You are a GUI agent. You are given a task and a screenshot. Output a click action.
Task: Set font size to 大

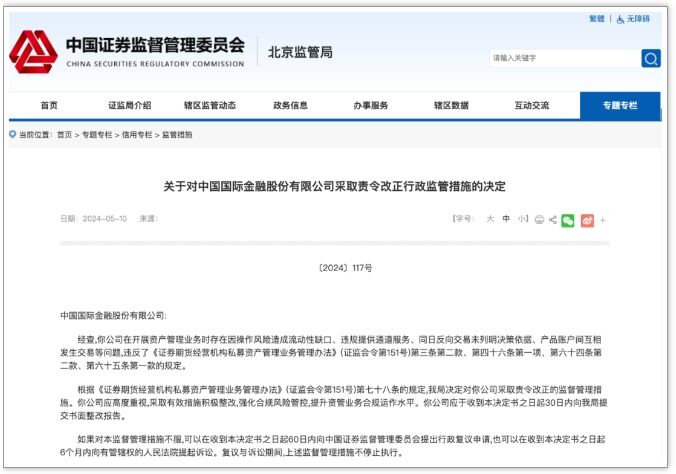[490, 219]
